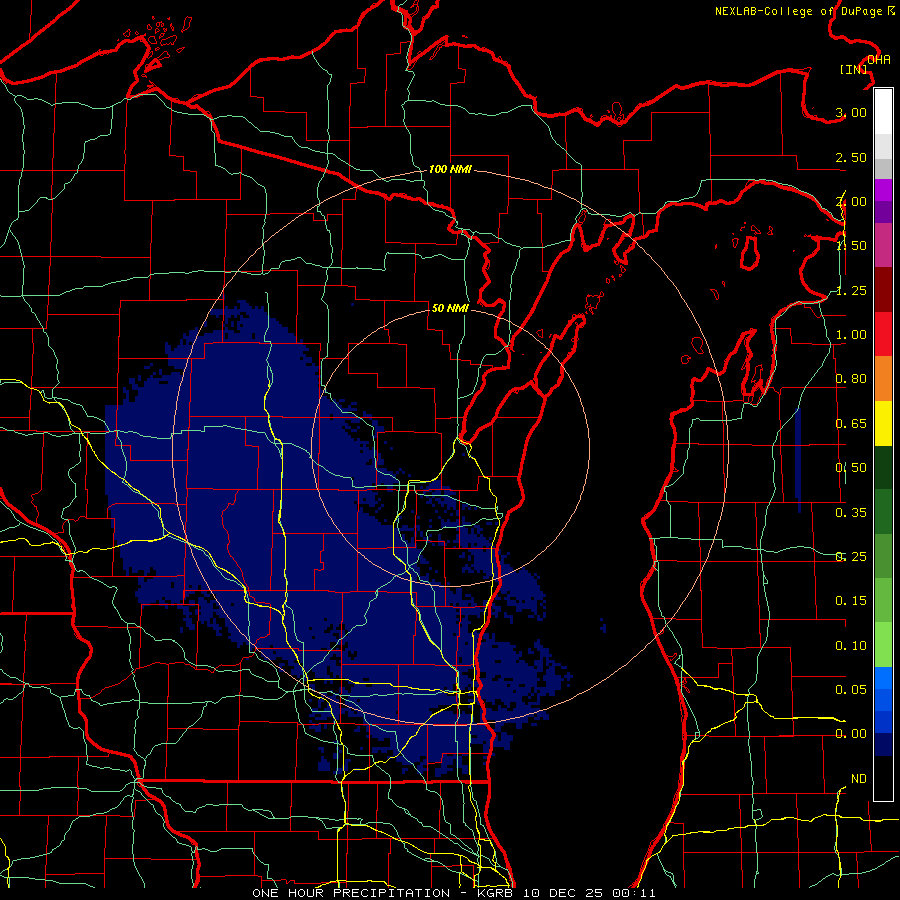Click the NEXLAB-College of DuPage label

(x=805, y=11)
